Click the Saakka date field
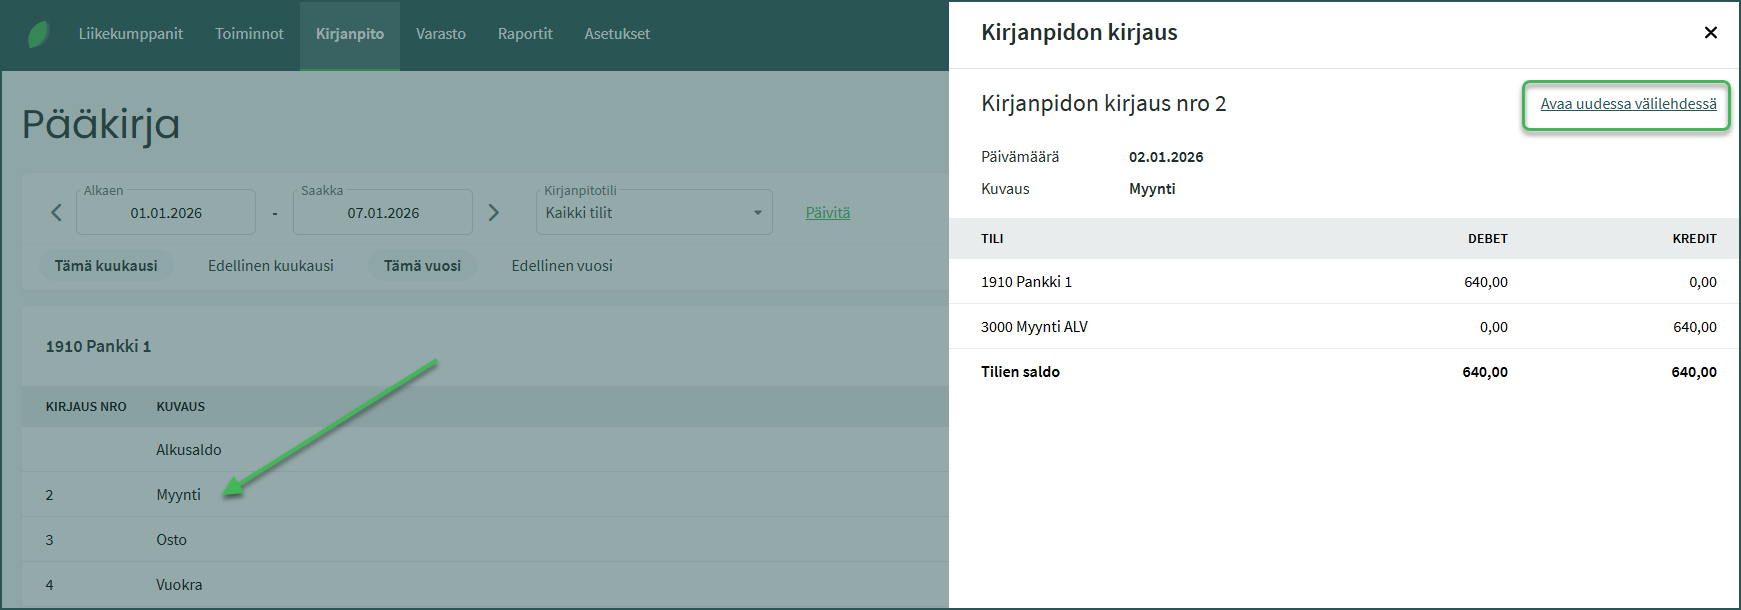Image resolution: width=1741 pixels, height=610 pixels. click(383, 213)
